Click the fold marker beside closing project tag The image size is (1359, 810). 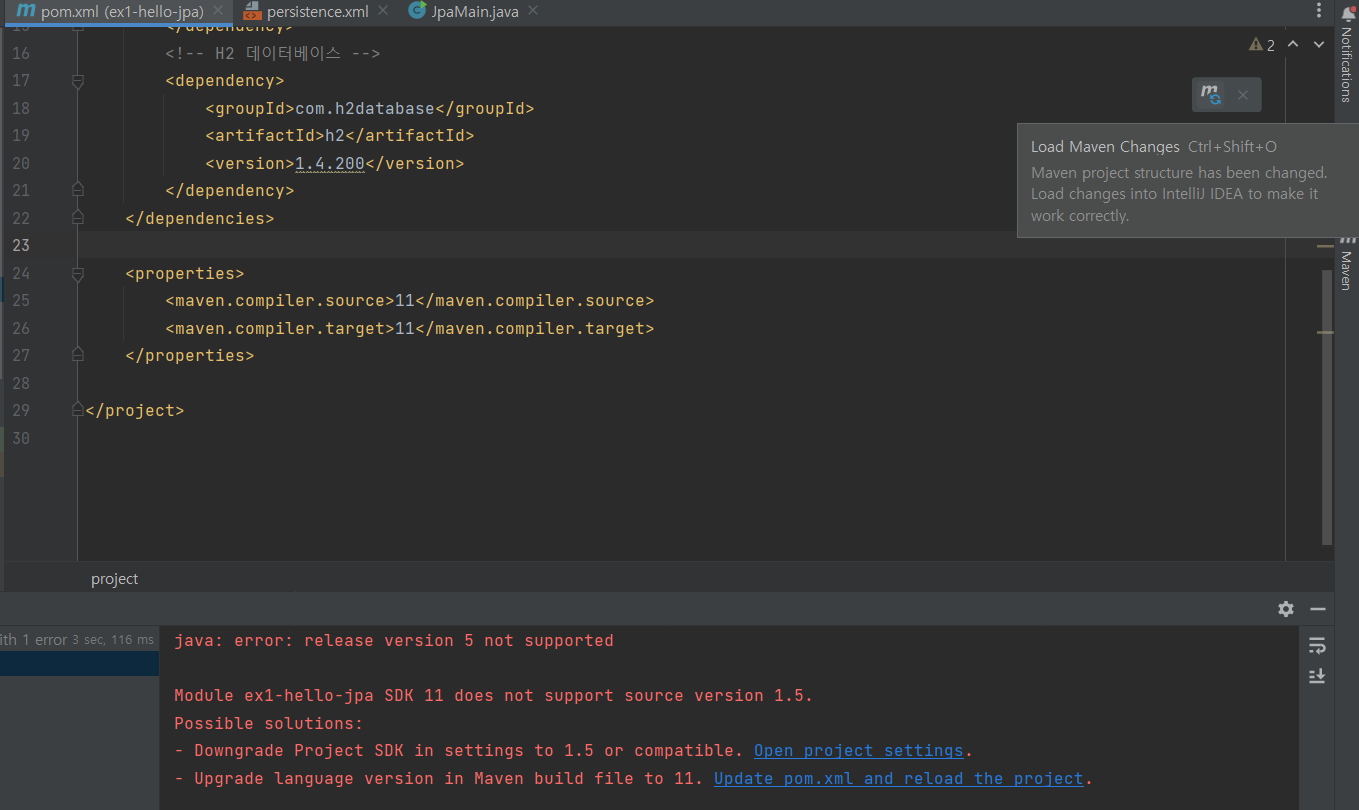[x=77, y=410]
